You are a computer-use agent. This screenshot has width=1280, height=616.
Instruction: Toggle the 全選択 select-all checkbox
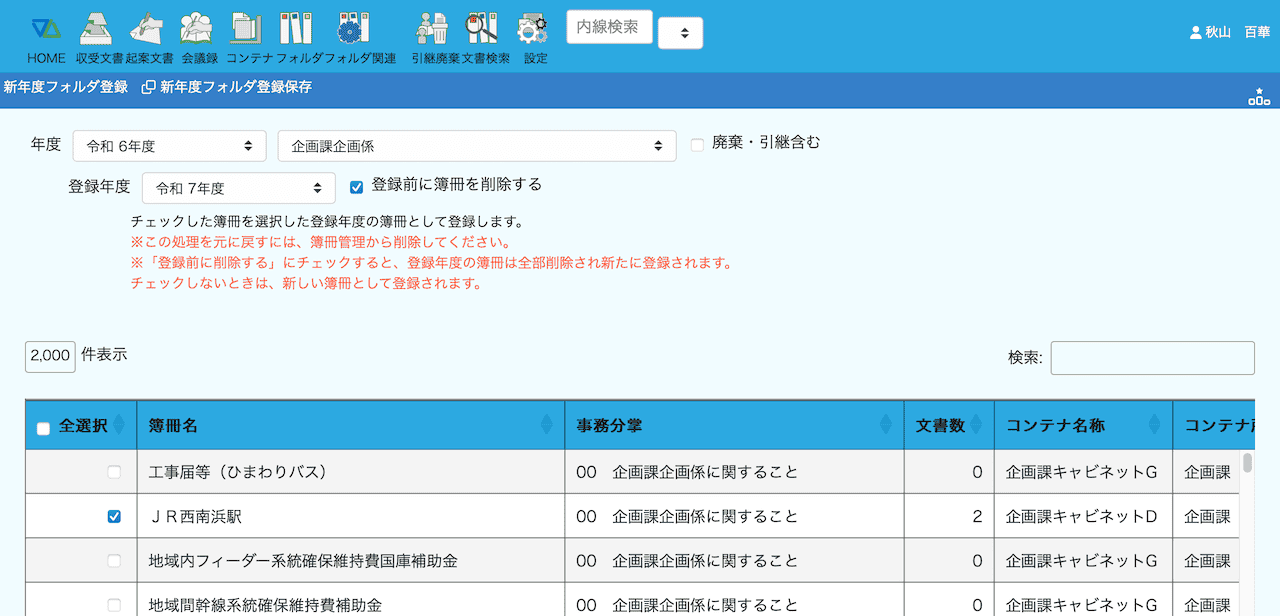pos(43,428)
